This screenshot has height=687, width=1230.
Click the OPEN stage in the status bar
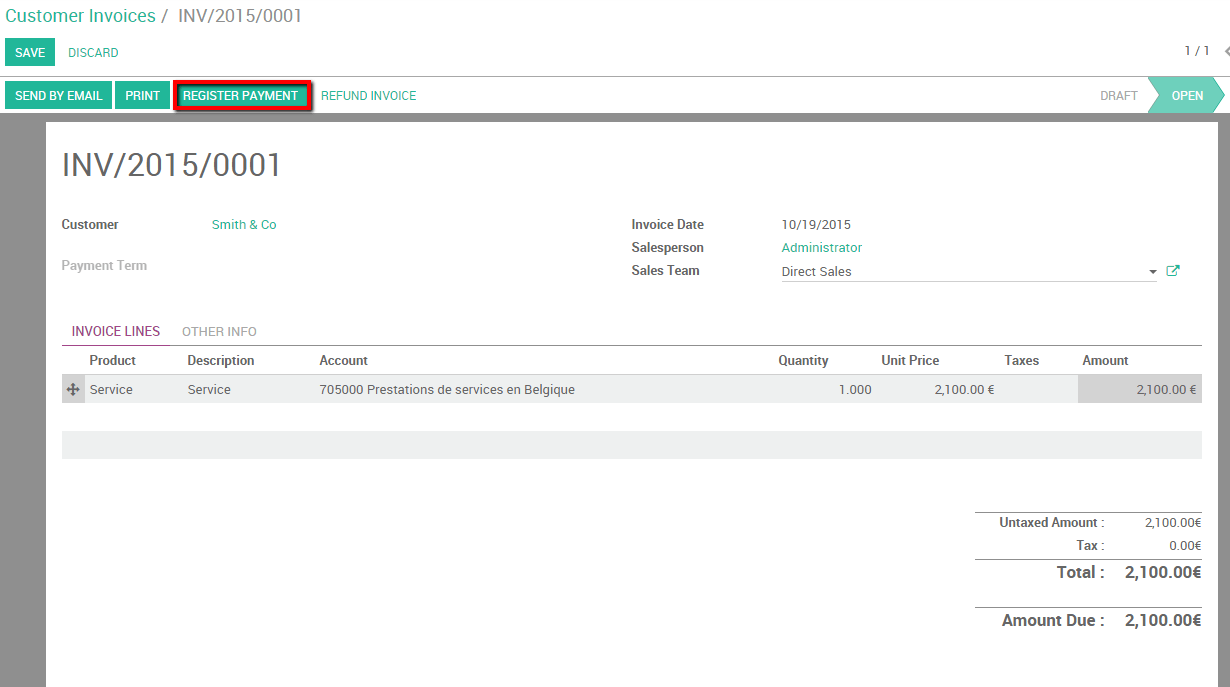tap(1186, 95)
